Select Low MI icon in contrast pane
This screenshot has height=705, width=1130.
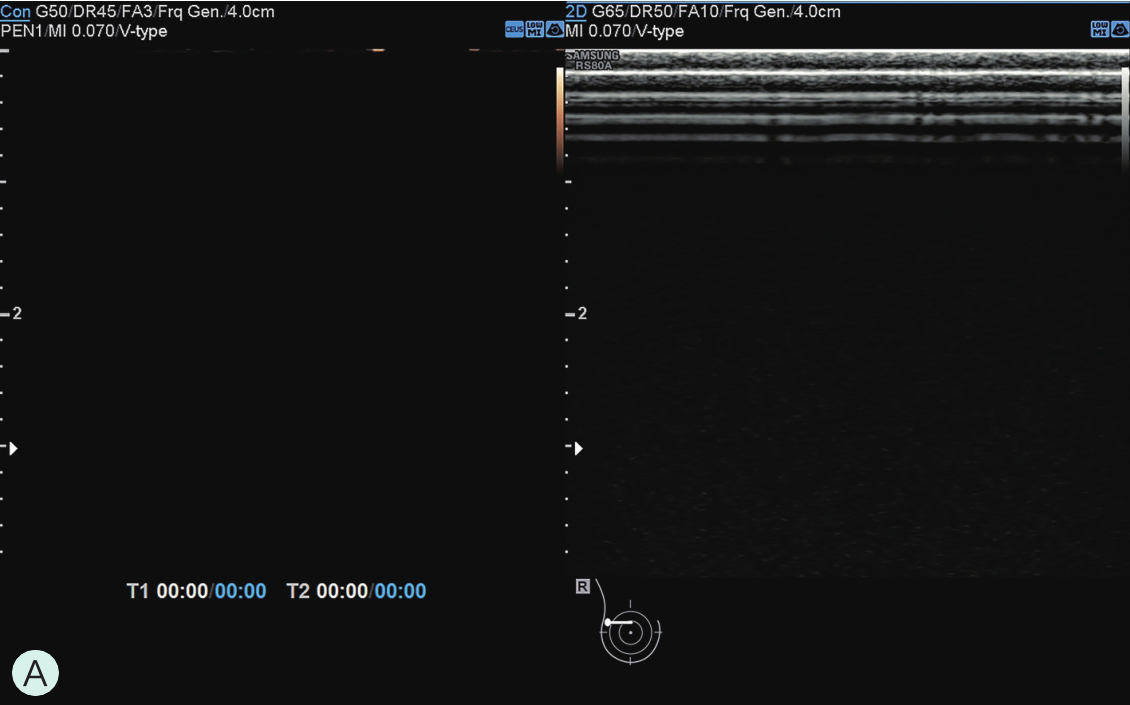click(x=534, y=30)
